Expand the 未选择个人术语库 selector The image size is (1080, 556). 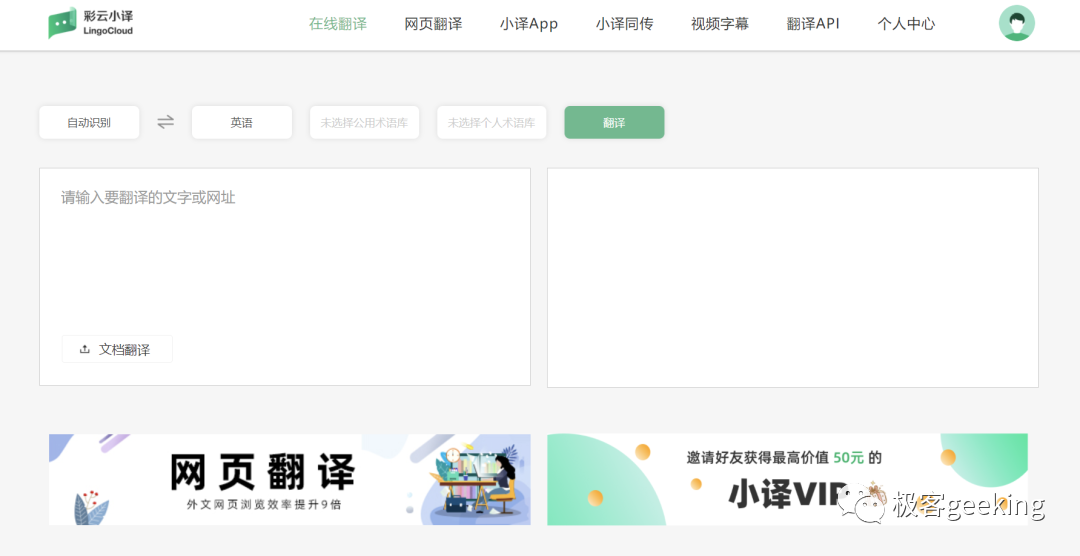(491, 123)
